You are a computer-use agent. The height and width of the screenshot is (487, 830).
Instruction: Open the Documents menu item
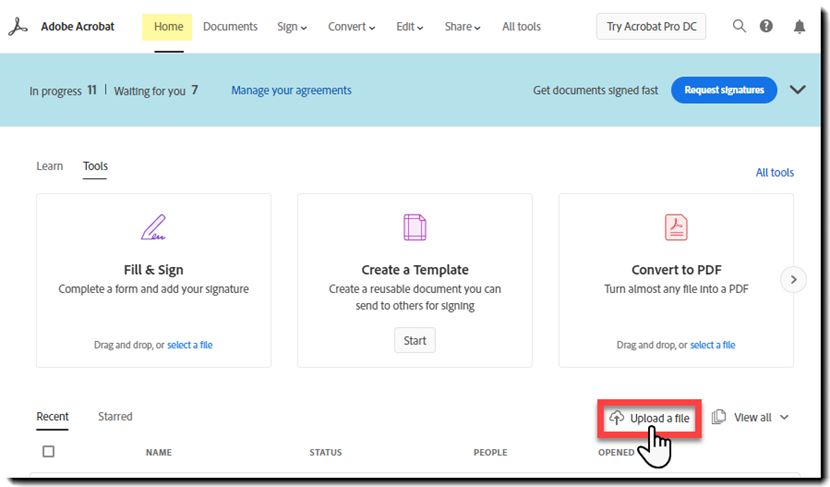(230, 26)
